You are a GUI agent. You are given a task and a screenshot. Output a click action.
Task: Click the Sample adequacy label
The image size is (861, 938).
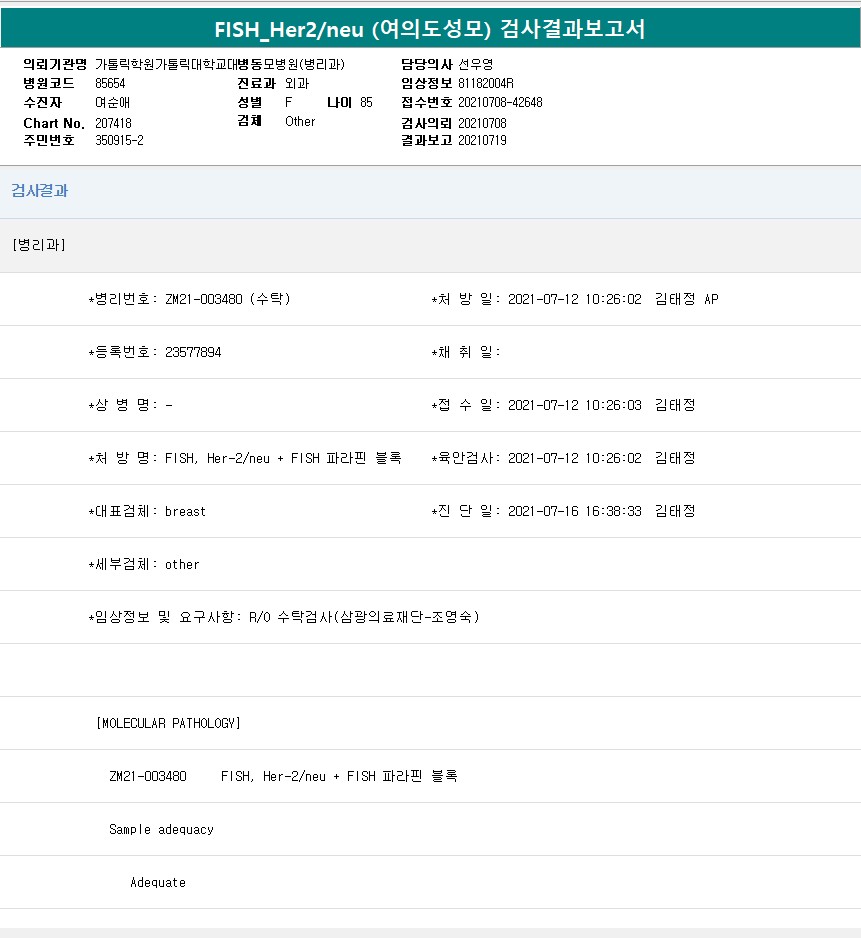click(x=161, y=830)
